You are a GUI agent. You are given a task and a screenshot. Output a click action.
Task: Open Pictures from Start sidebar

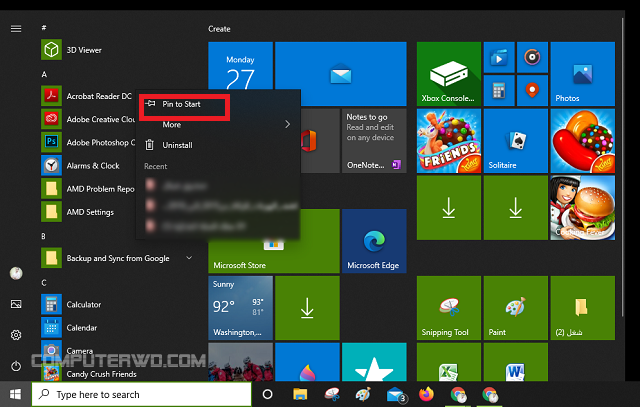click(x=16, y=304)
